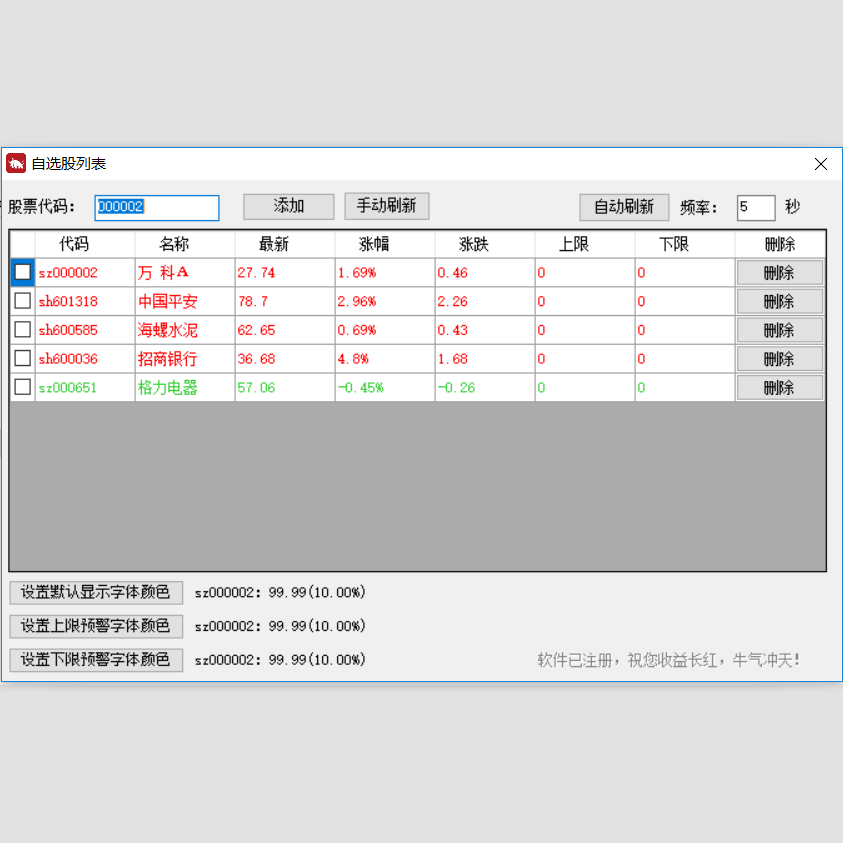Select the sh600036 code cell

pyautogui.click(x=85, y=359)
